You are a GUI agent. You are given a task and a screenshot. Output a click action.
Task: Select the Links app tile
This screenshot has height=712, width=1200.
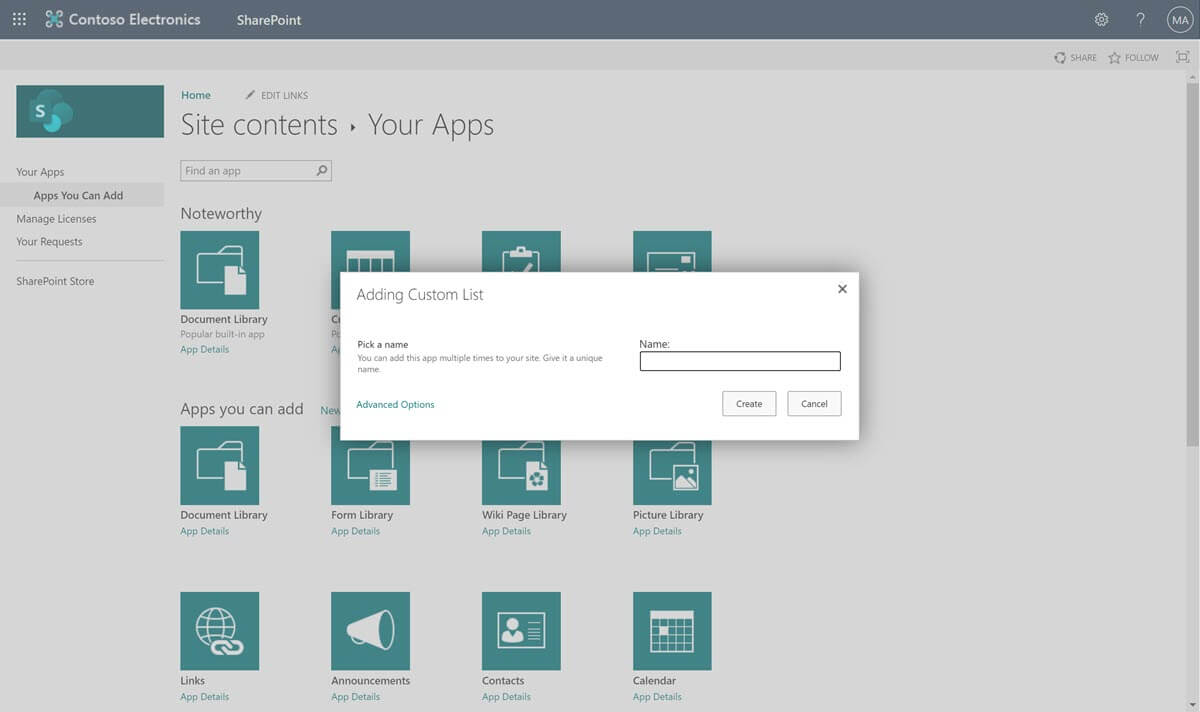click(219, 631)
